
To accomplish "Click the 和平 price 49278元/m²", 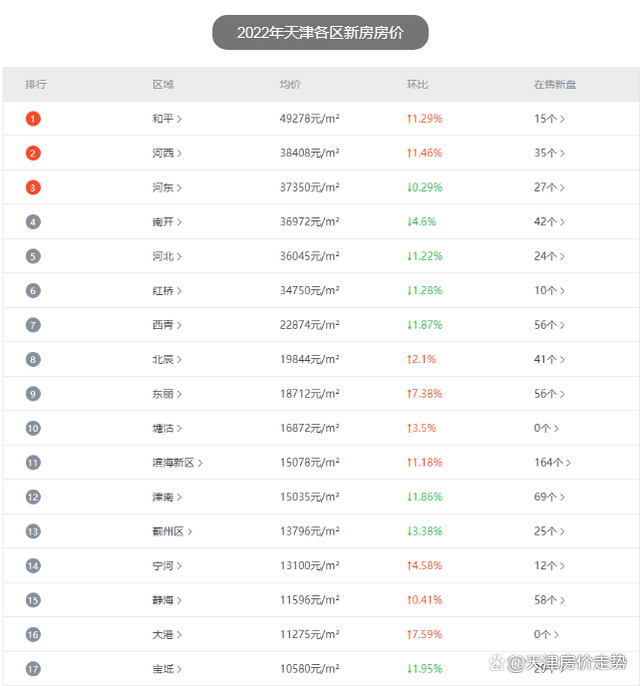I will click(x=309, y=119).
